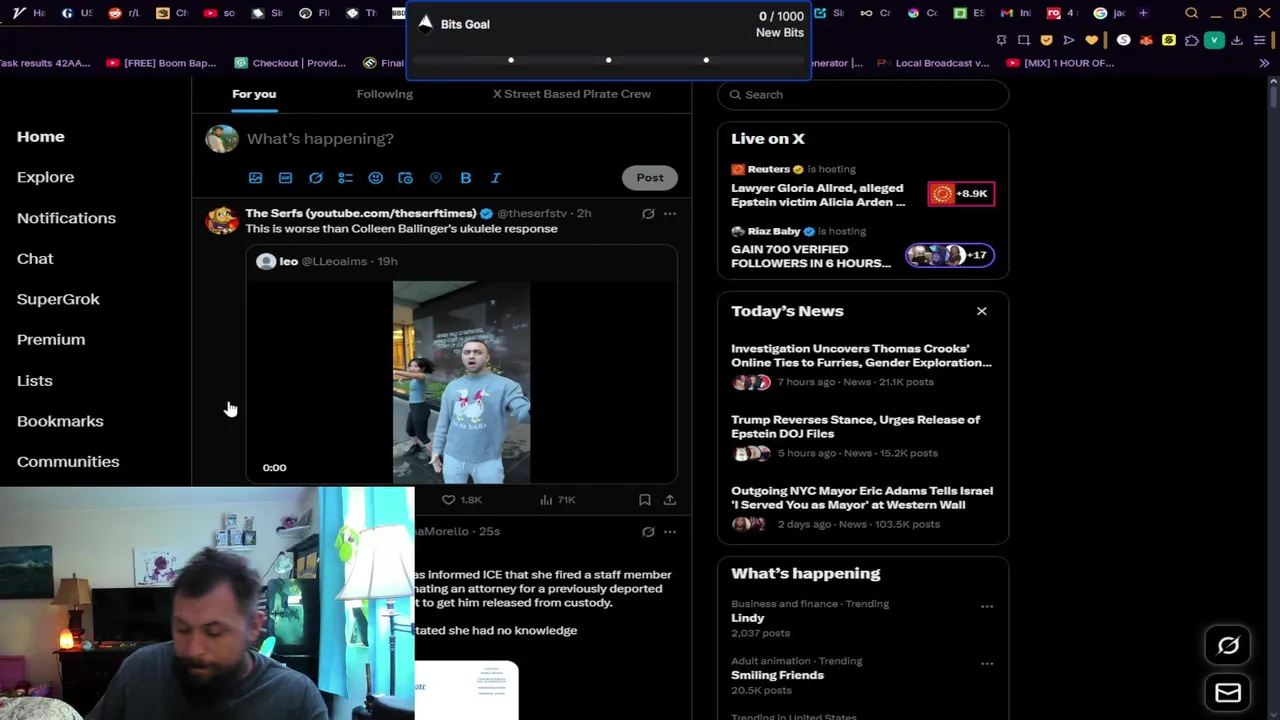
Task: Open Eric Adams Western Wall news story
Action: (862, 498)
